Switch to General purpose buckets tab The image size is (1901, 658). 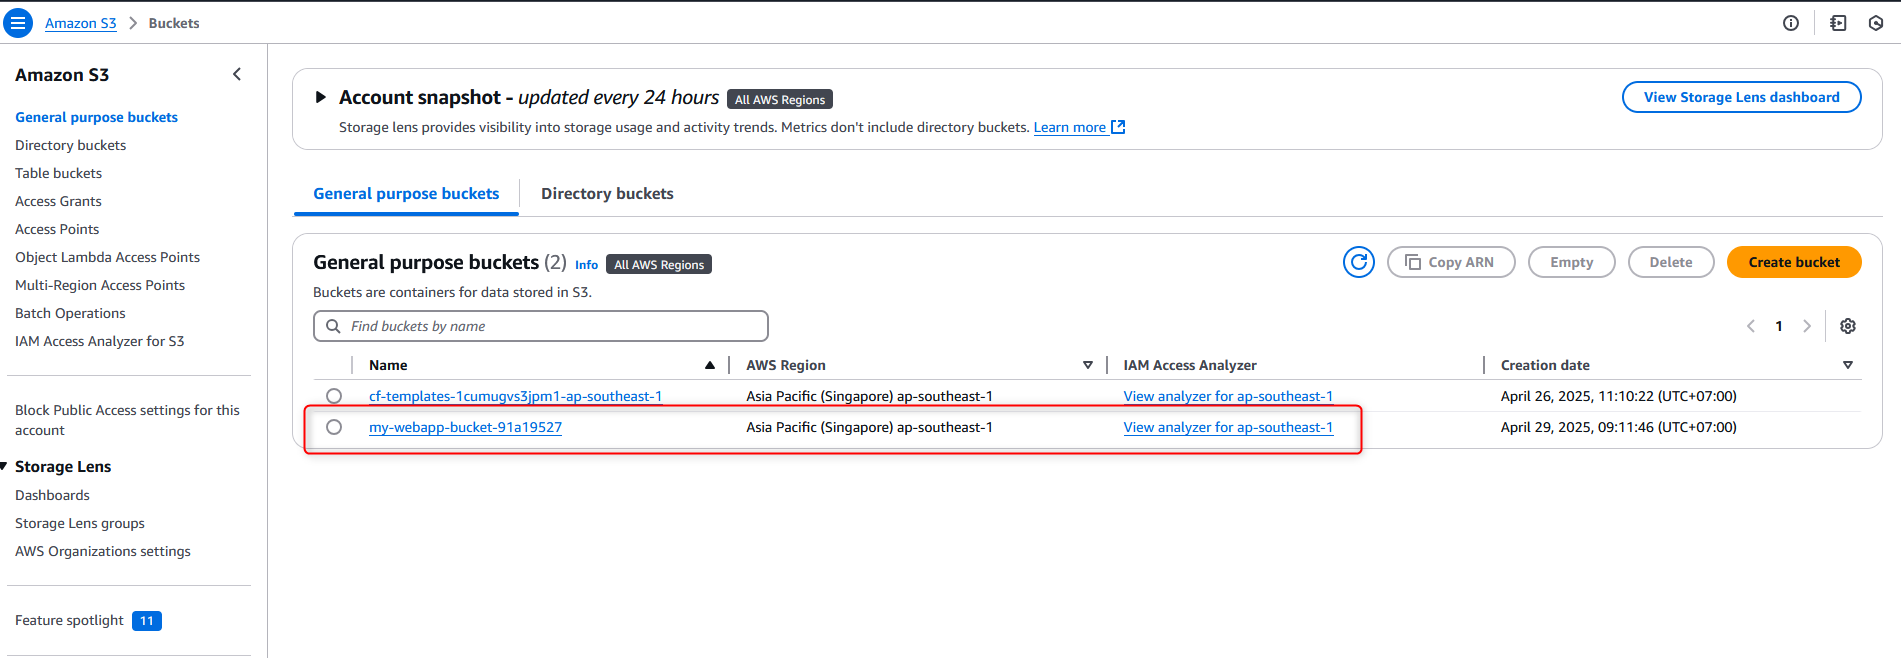406,194
